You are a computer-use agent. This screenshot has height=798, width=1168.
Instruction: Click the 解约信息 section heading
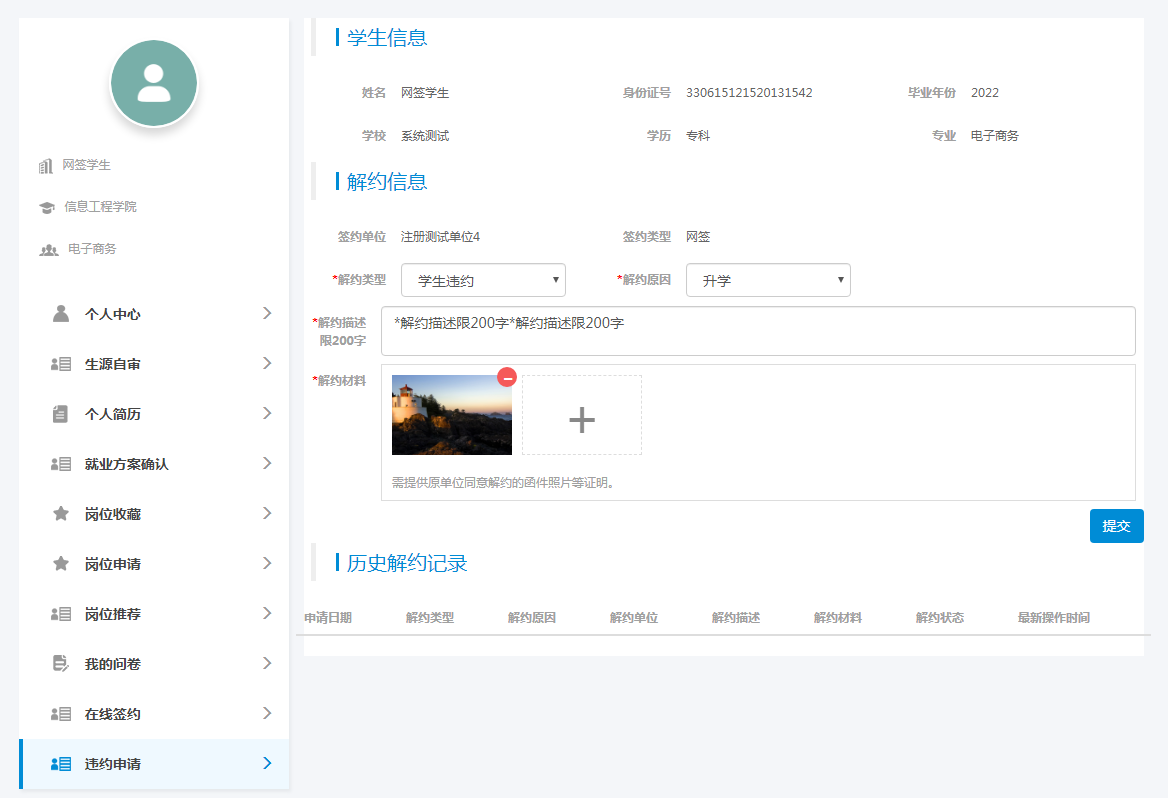[387, 181]
